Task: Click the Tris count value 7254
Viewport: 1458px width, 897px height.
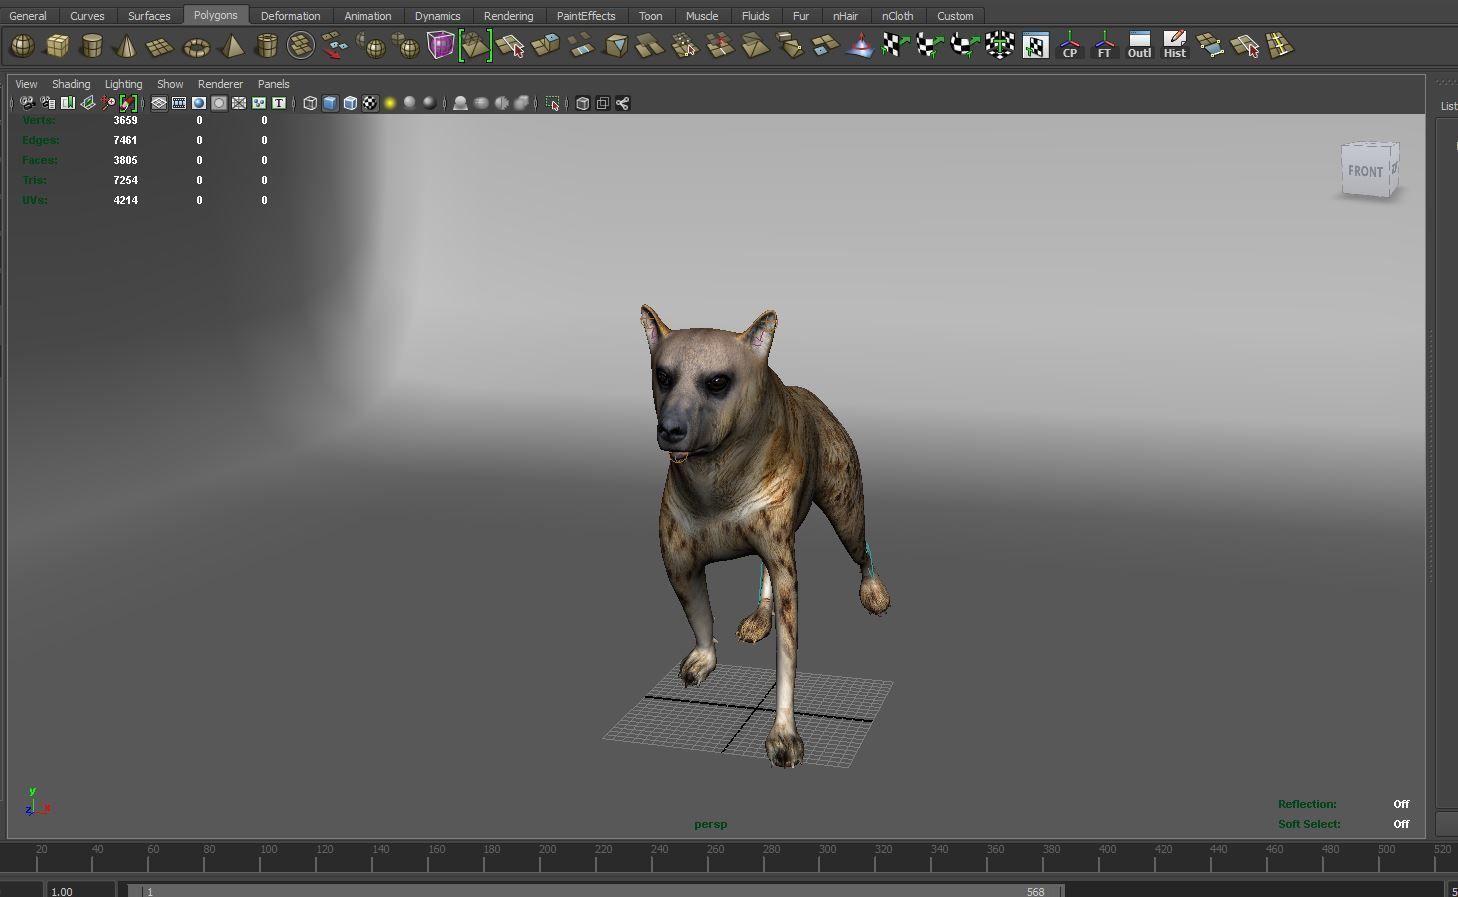Action: tap(125, 180)
